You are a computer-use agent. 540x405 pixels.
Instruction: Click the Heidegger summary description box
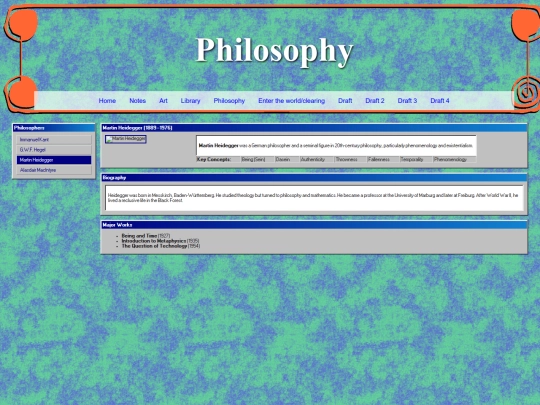point(336,146)
